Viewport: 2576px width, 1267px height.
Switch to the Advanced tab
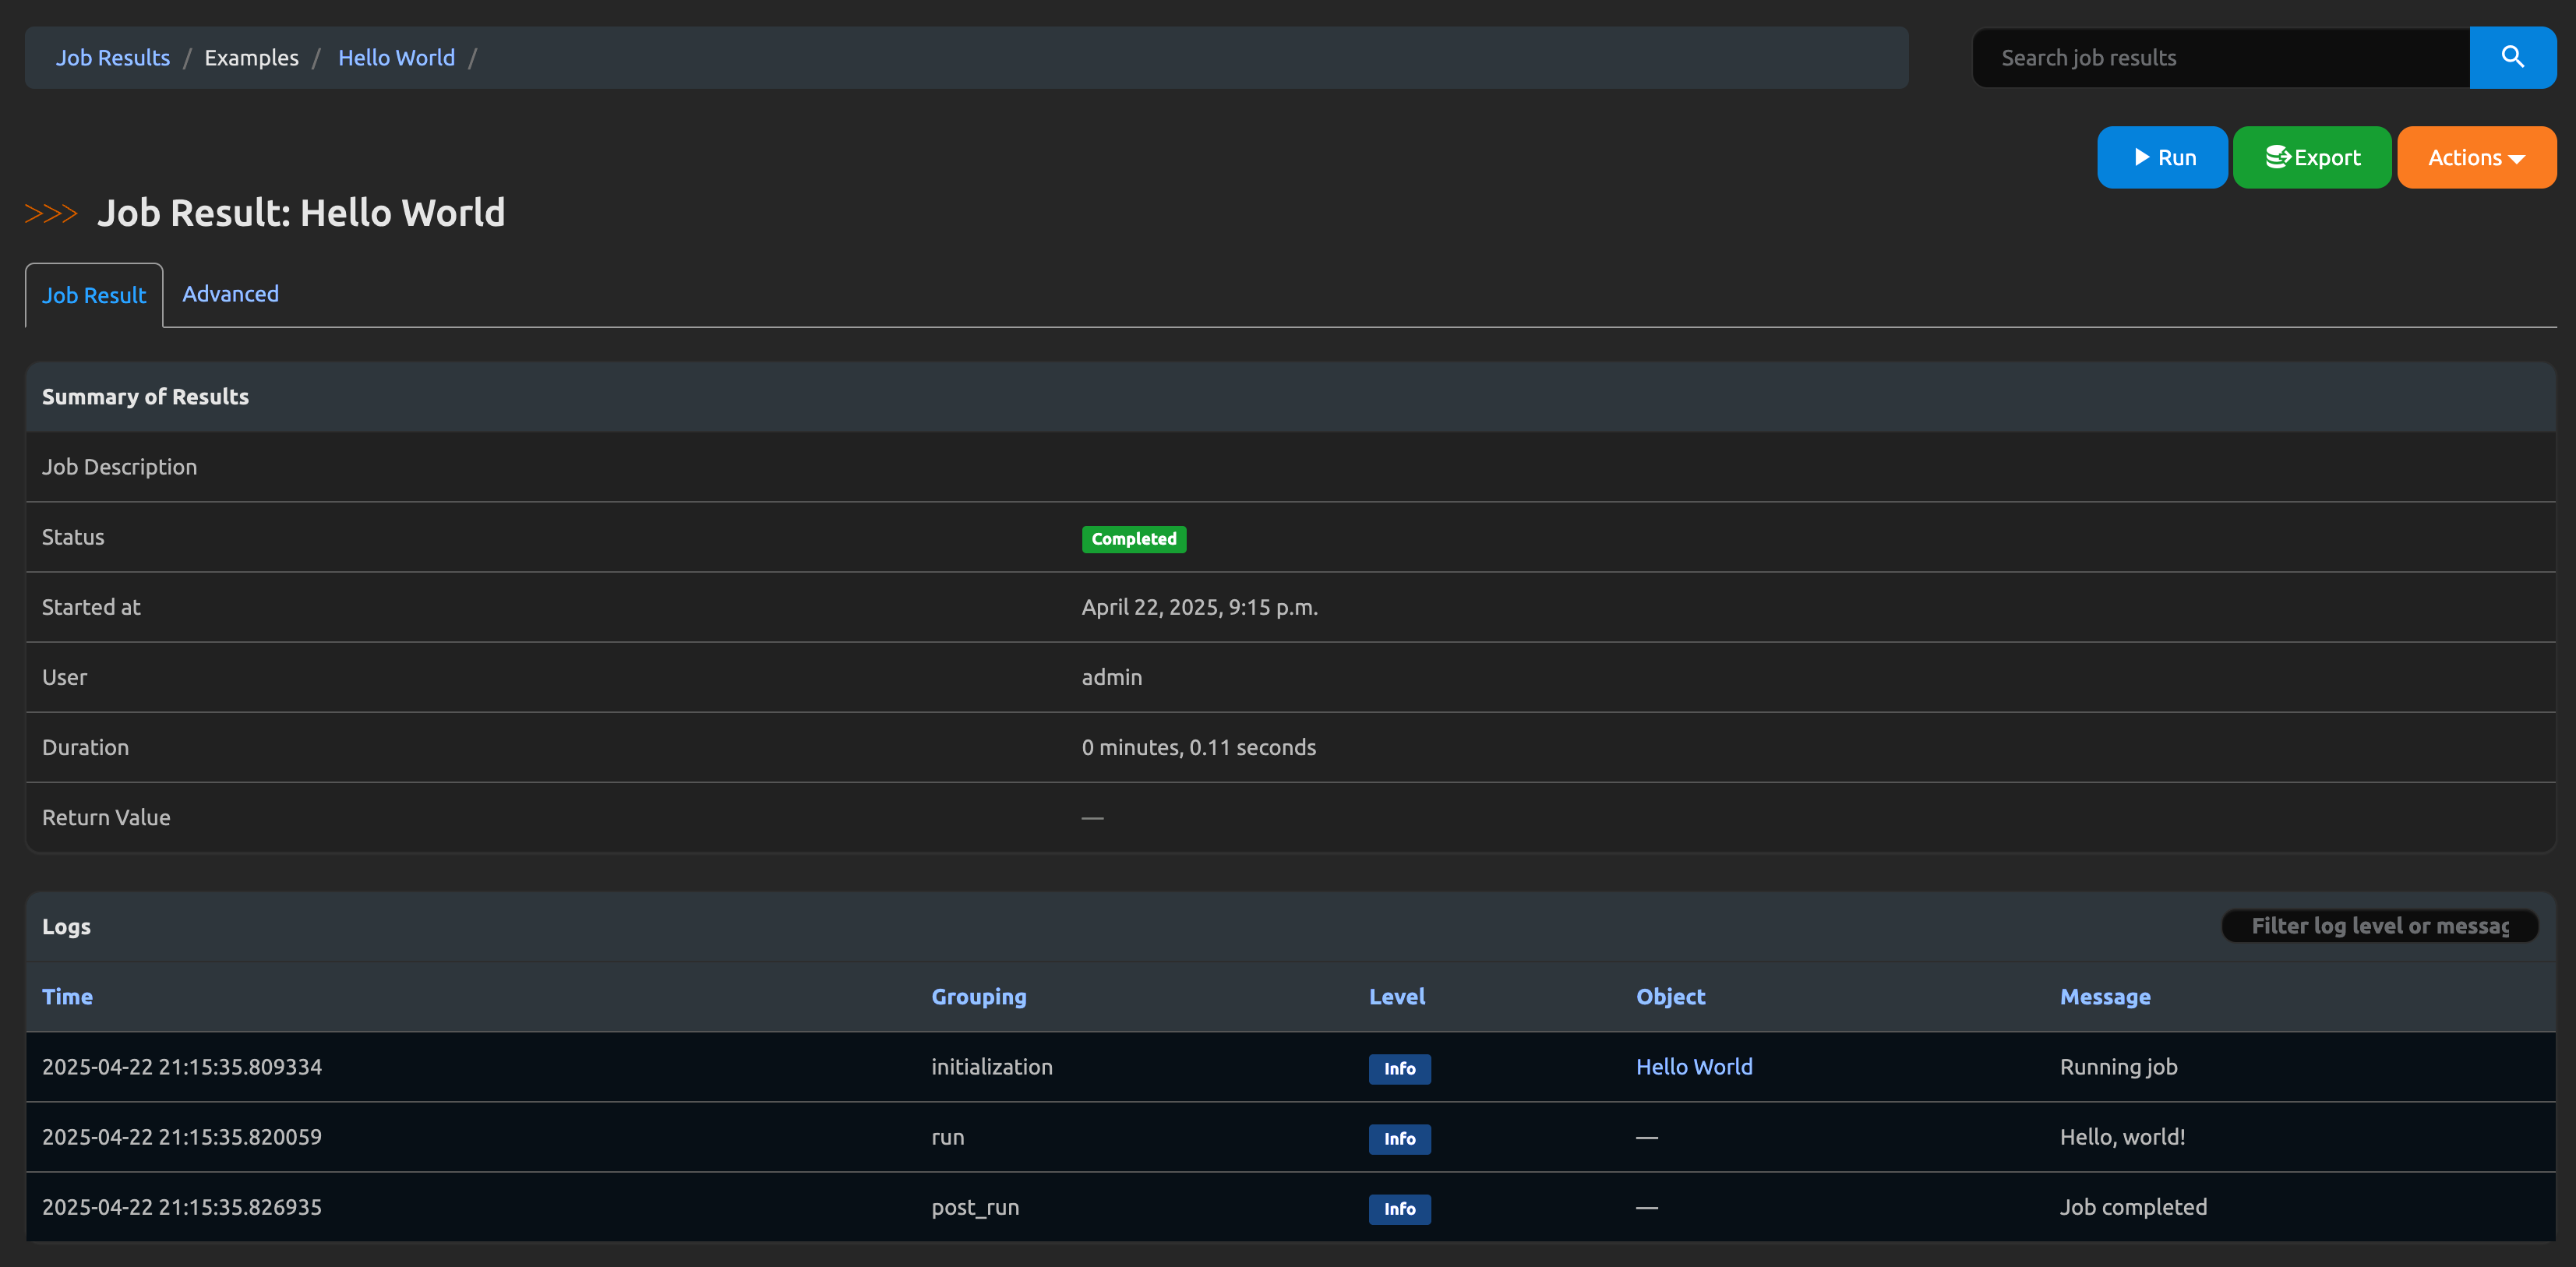230,294
